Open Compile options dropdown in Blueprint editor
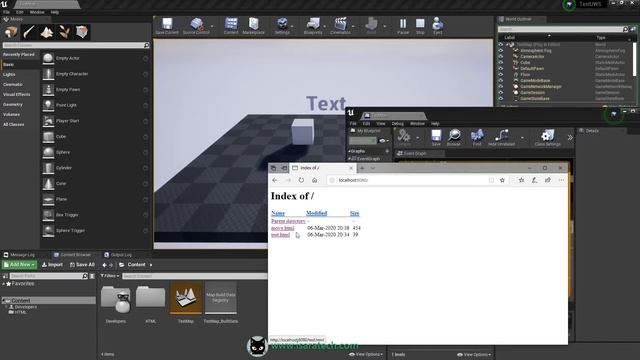Image resolution: width=640 pixels, height=360 pixels. [x=418, y=138]
